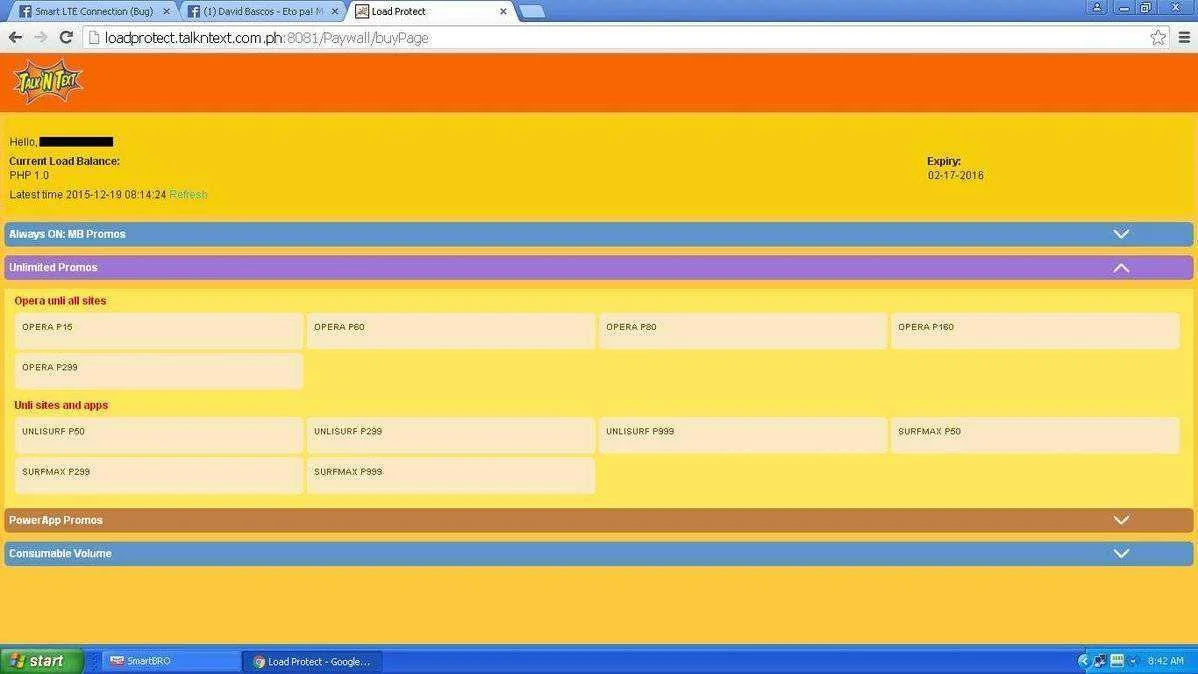
Task: Choose the OPERA P80 promo
Action: [743, 331]
